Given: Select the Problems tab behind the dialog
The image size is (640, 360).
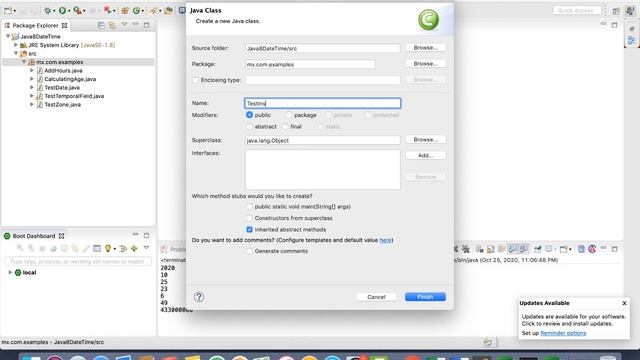Looking at the screenshot, I should [173, 249].
